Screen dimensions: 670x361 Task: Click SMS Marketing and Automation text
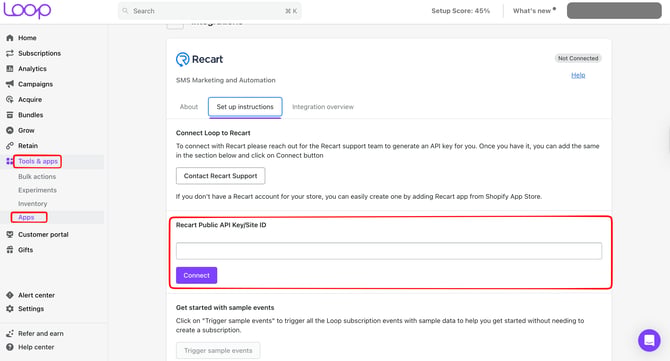tap(226, 80)
